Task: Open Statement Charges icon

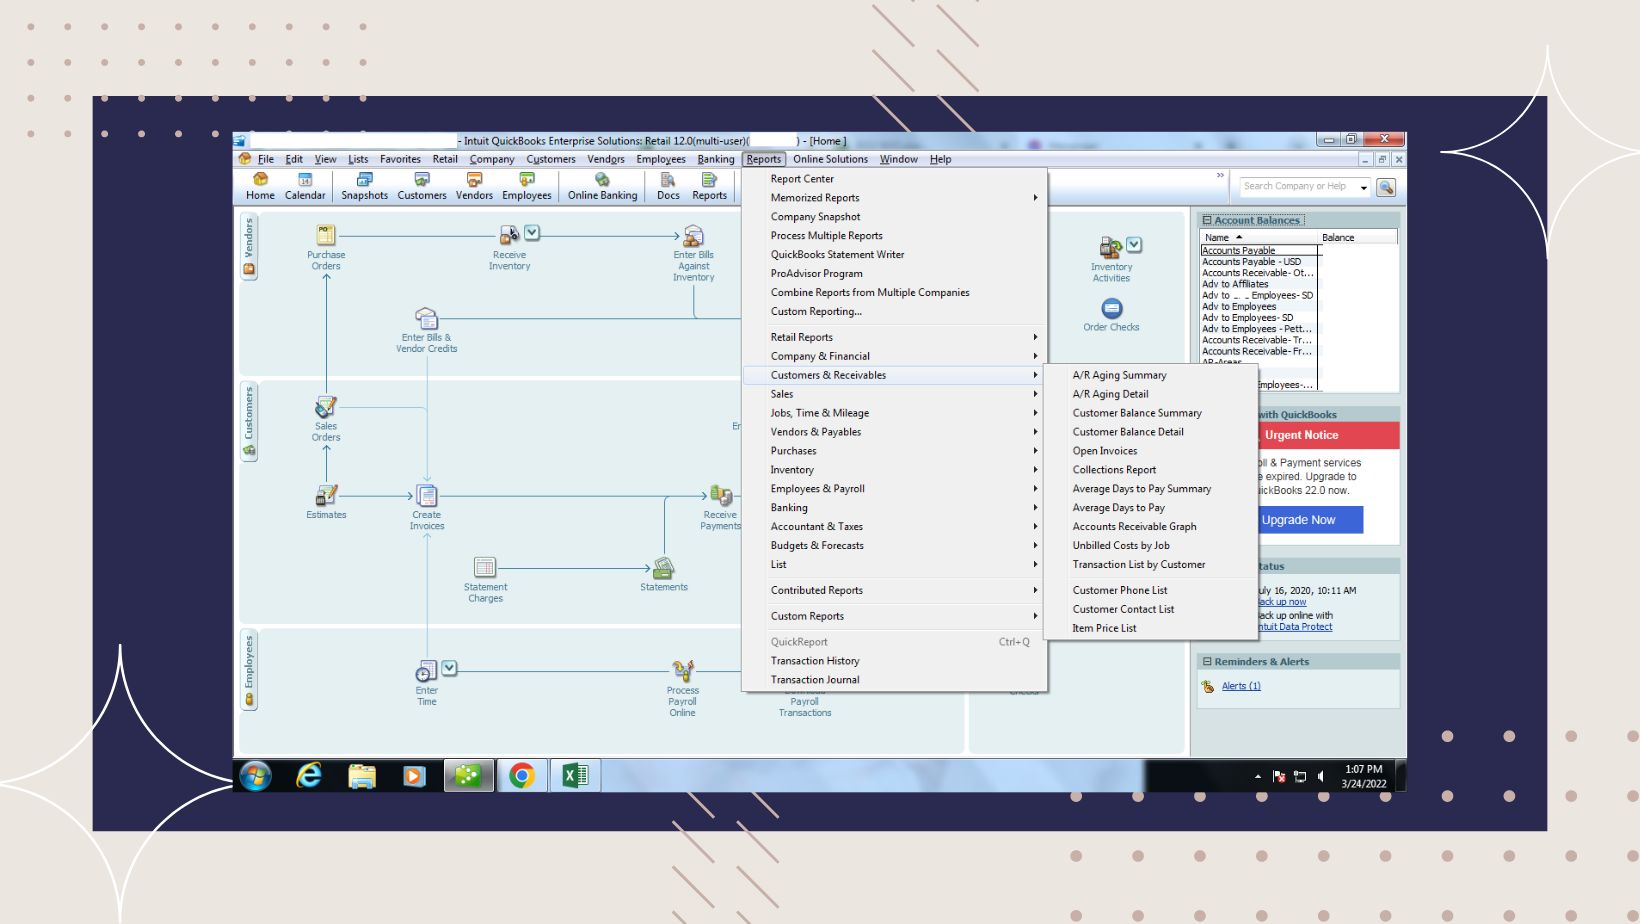Action: (485, 568)
